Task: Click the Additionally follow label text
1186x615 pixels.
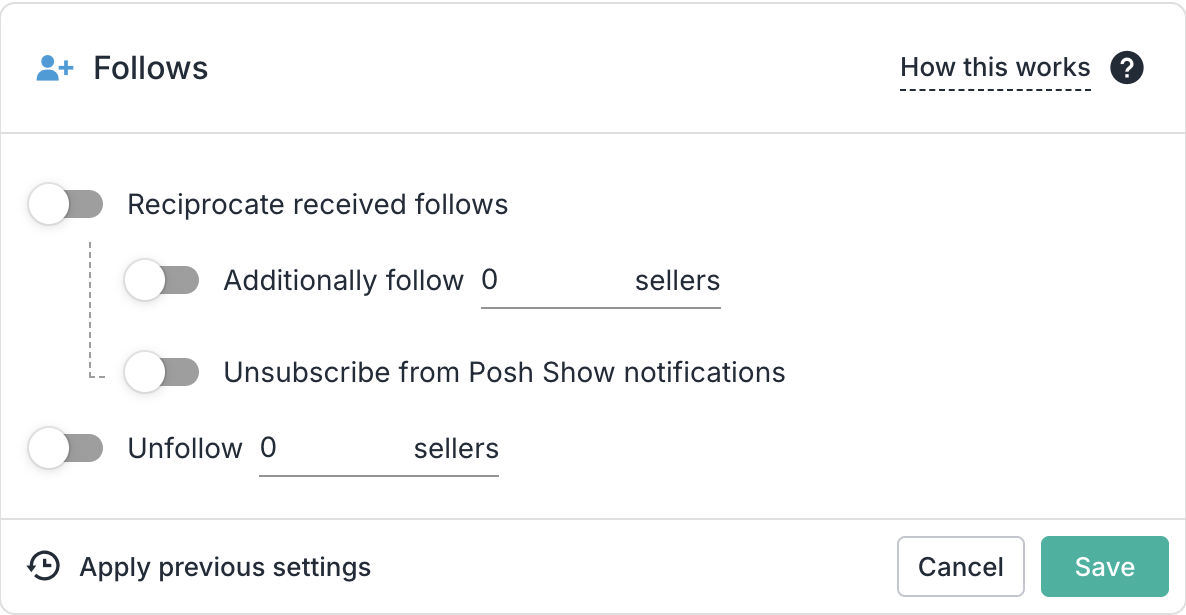Action: point(343,281)
